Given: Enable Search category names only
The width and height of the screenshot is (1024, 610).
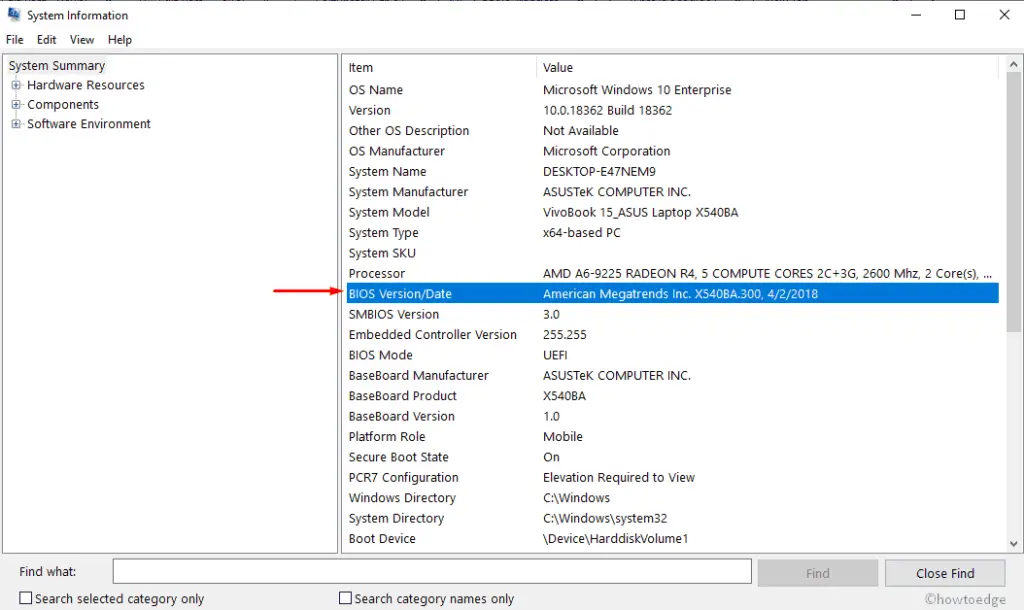Looking at the screenshot, I should (344, 597).
